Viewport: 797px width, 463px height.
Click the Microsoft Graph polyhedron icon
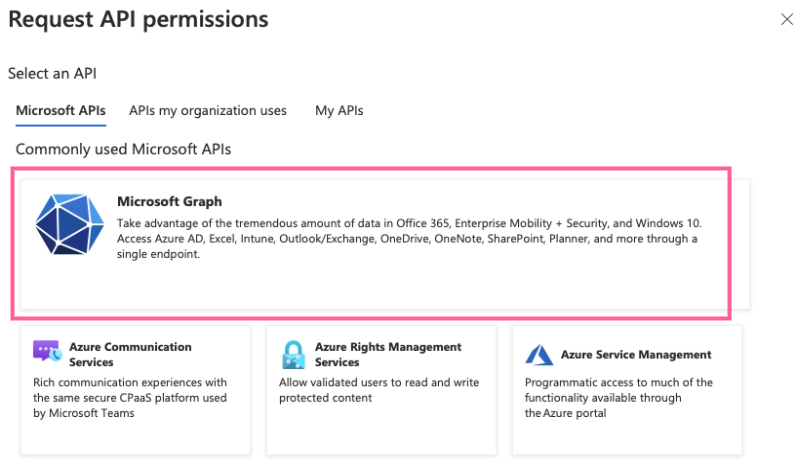(69, 224)
